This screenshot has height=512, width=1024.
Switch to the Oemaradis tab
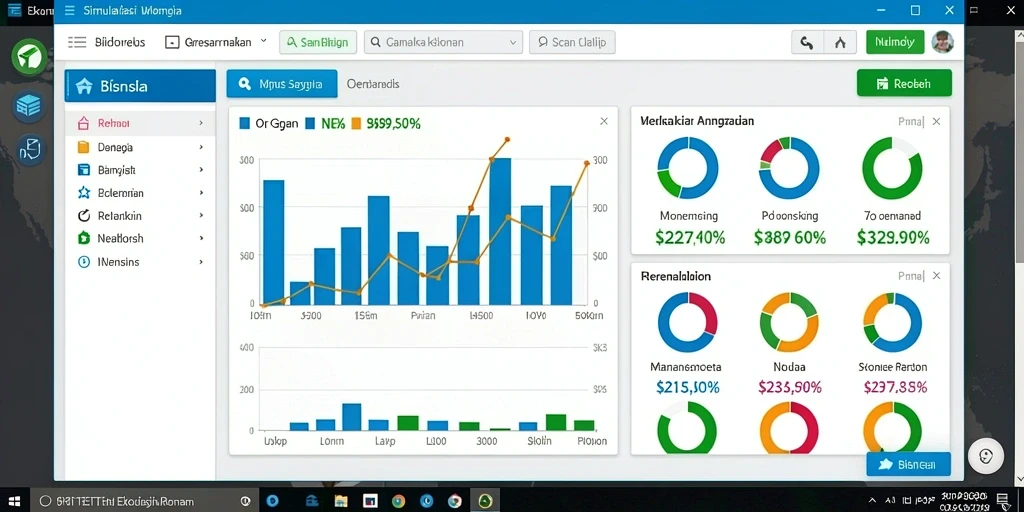point(373,84)
